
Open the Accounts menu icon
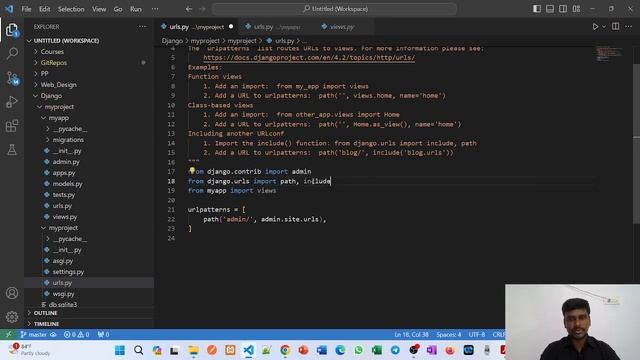pyautogui.click(x=12, y=293)
